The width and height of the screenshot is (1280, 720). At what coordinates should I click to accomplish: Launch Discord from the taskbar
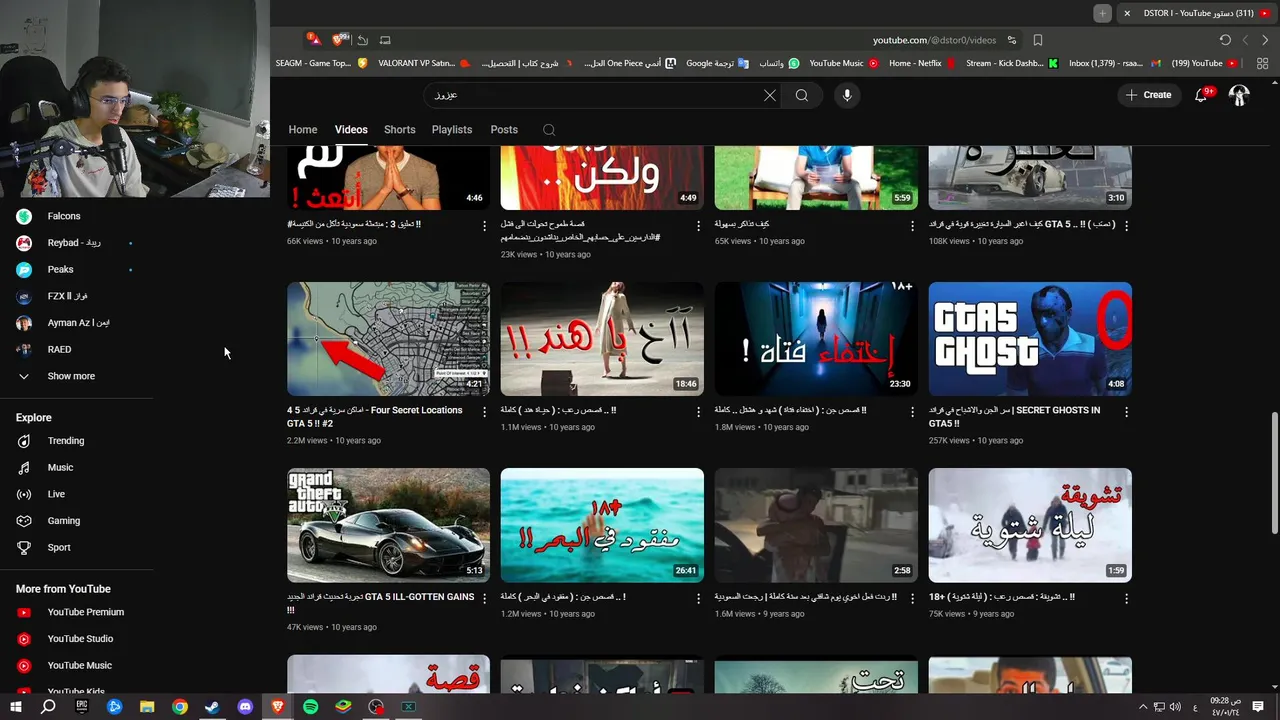tap(245, 707)
